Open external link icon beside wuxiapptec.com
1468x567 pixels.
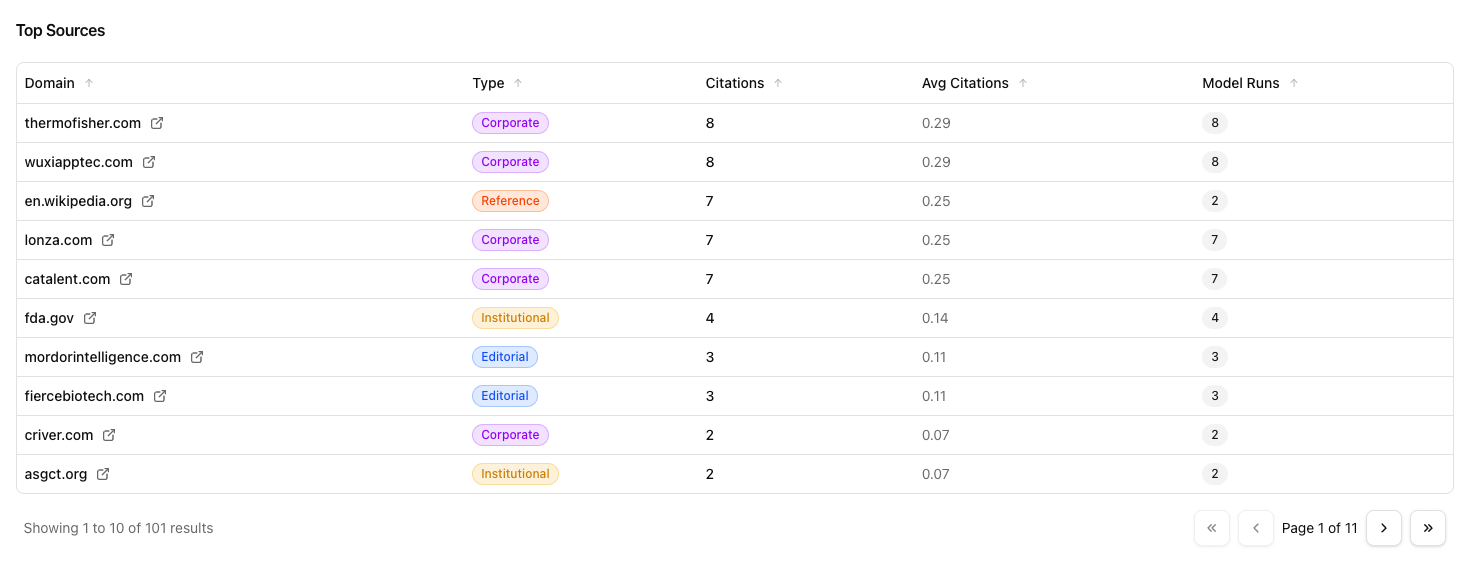149,162
